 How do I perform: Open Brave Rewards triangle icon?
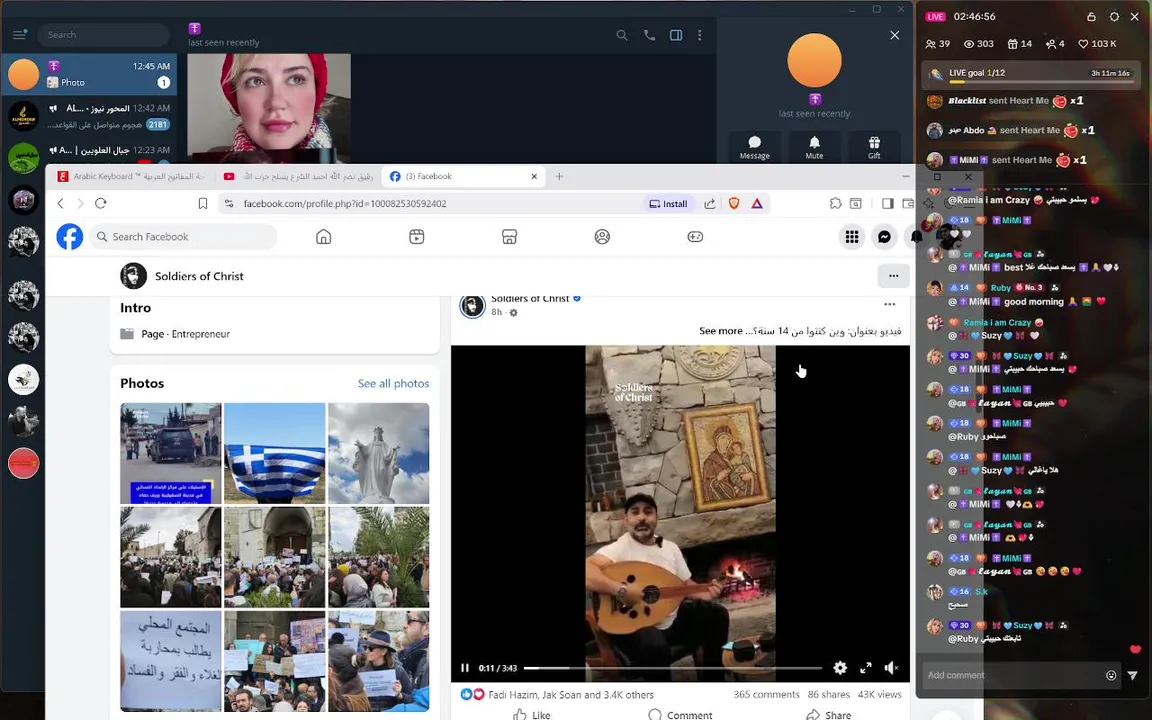click(x=757, y=204)
